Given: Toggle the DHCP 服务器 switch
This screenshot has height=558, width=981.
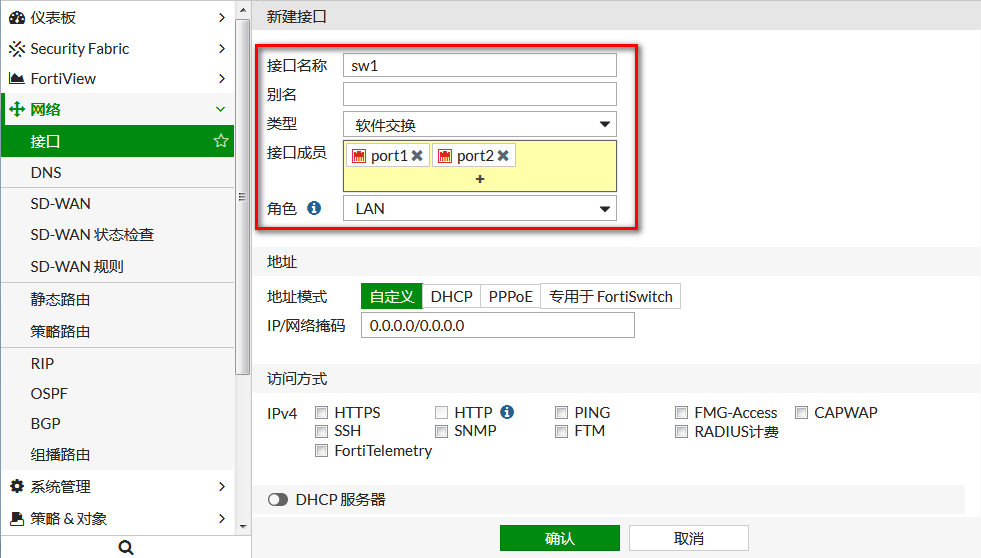Looking at the screenshot, I should [278, 499].
